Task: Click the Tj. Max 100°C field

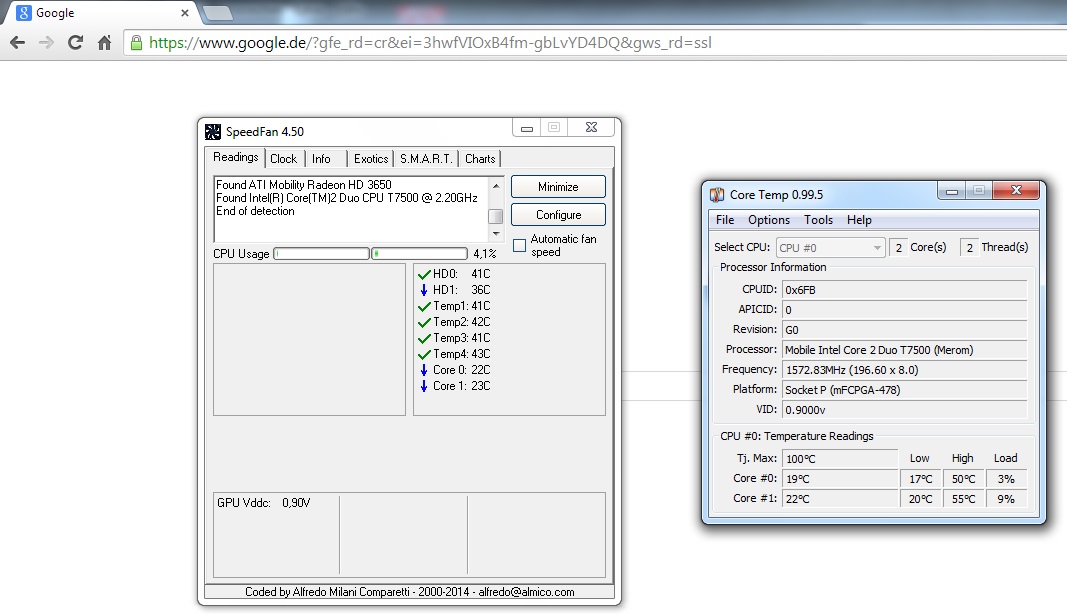Action: click(840, 459)
